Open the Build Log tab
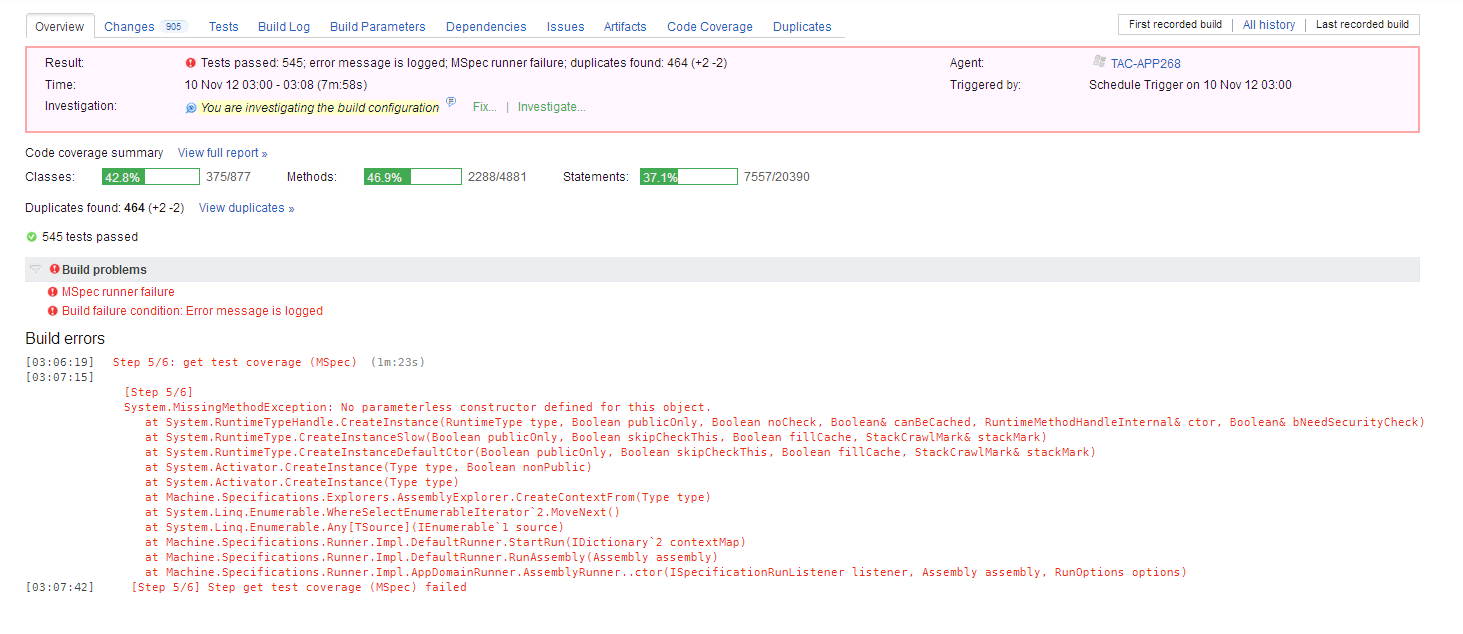The image size is (1463, 634). coord(283,27)
